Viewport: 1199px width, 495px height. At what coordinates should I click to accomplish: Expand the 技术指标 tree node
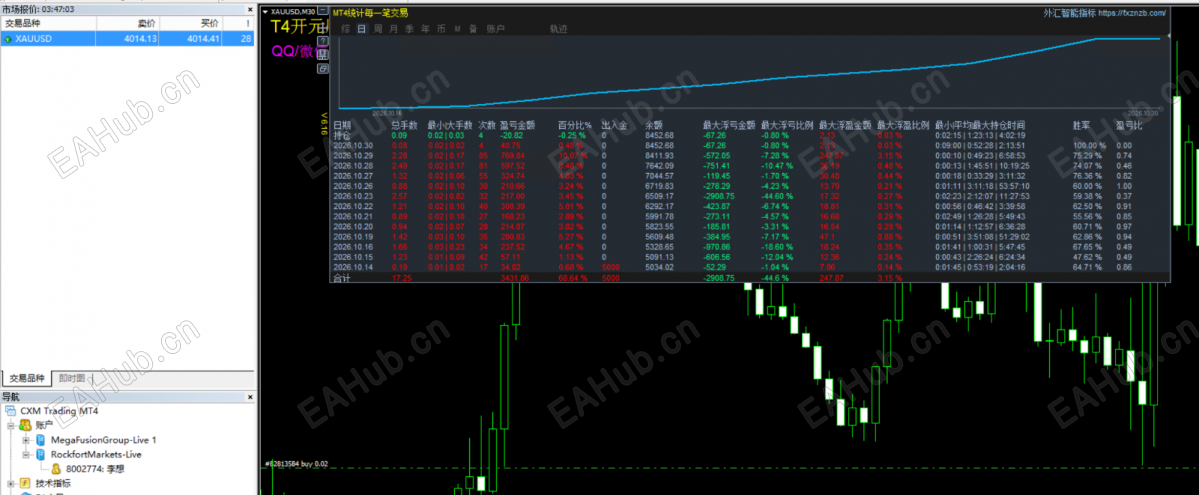pos(11,484)
